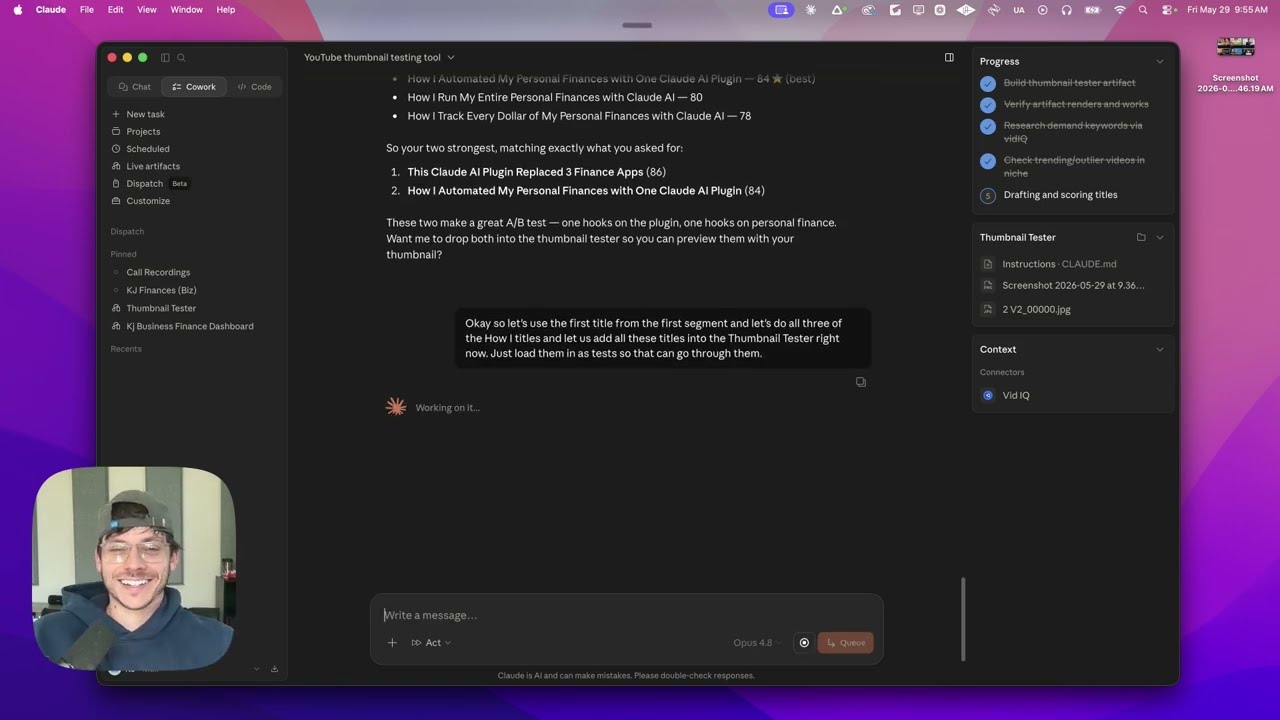
Task: Open the Window menu
Action: (x=187, y=9)
